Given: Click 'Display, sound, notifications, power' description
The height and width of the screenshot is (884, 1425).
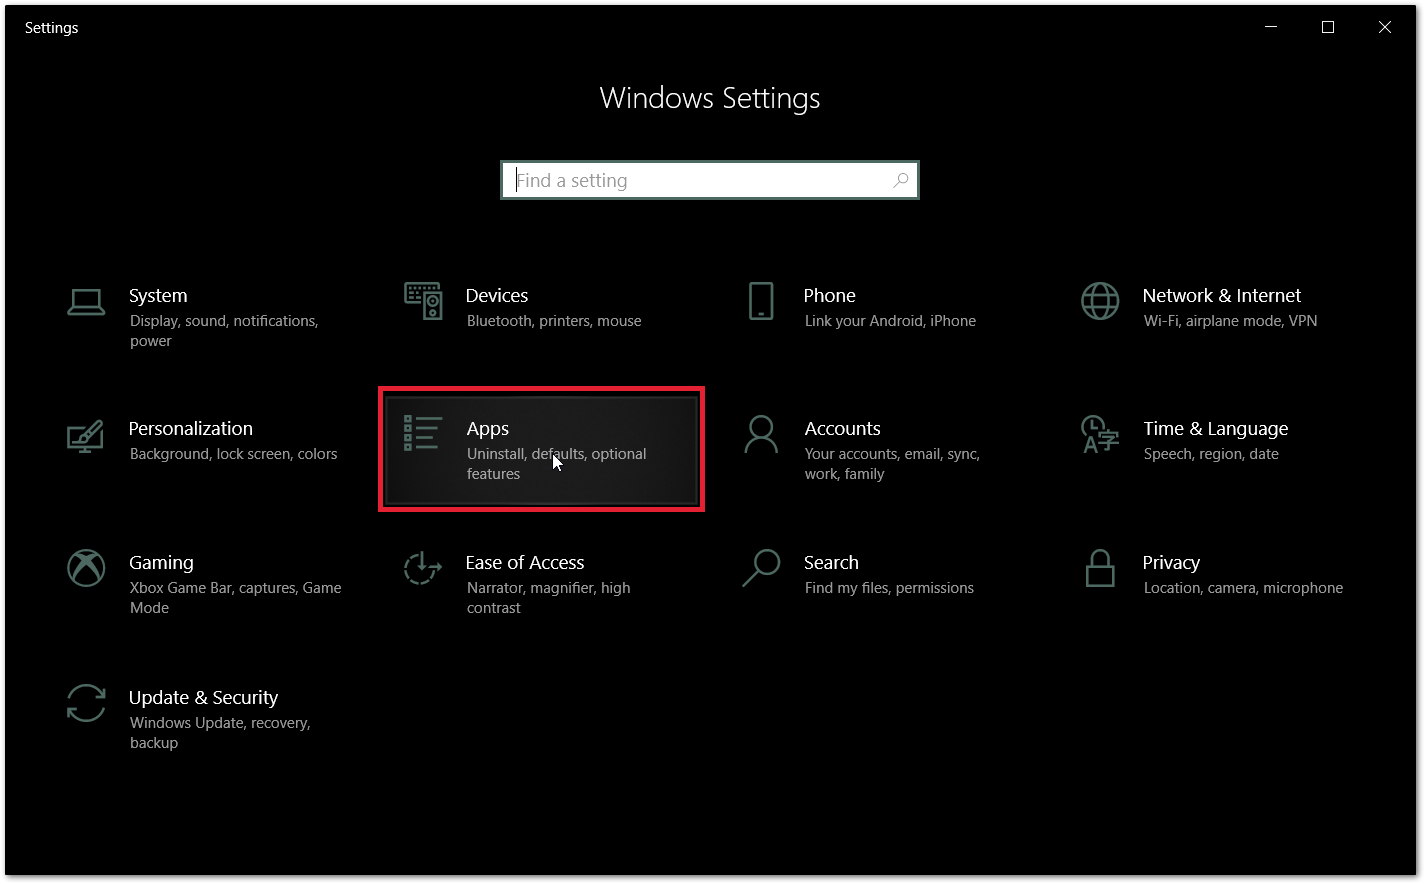Looking at the screenshot, I should point(224,331).
